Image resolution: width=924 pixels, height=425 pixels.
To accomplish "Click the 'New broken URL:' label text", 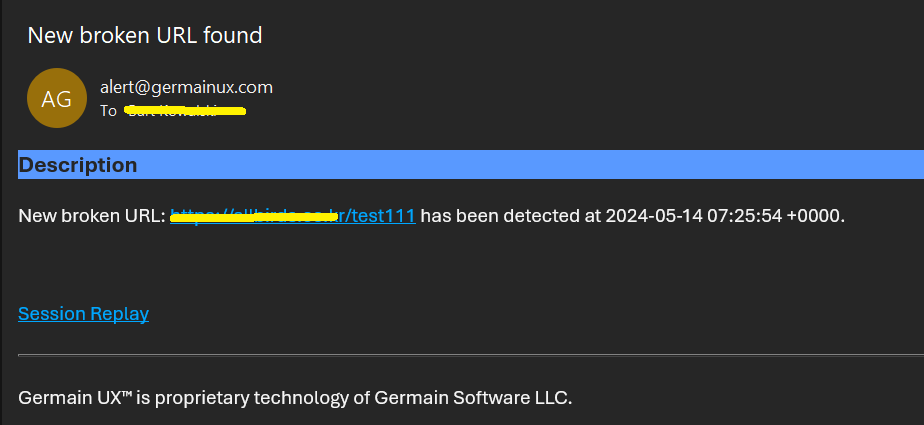I will [91, 216].
